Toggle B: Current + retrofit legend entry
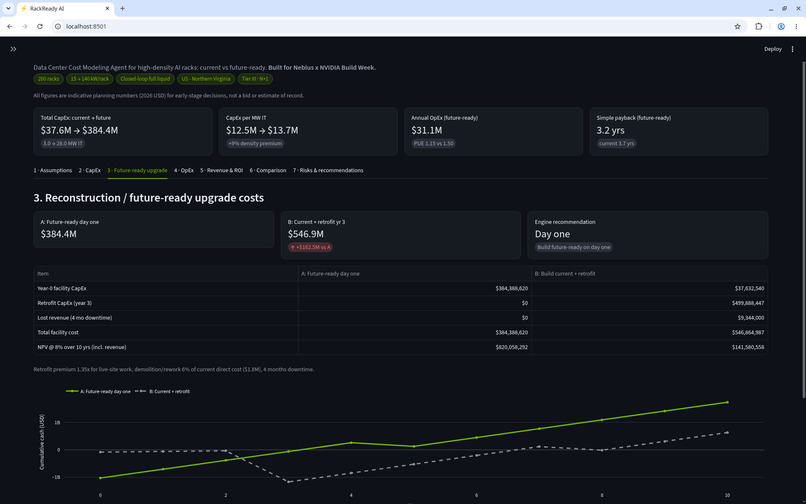The width and height of the screenshot is (806, 504). click(162, 391)
